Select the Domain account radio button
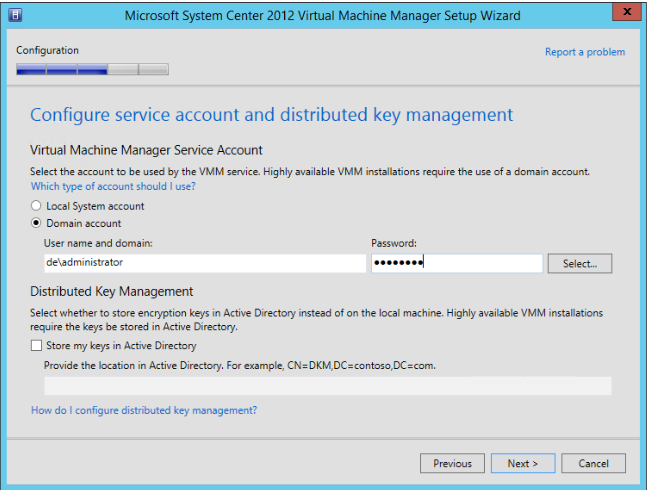Screen dimensions: 648x490 [x=38, y=223]
